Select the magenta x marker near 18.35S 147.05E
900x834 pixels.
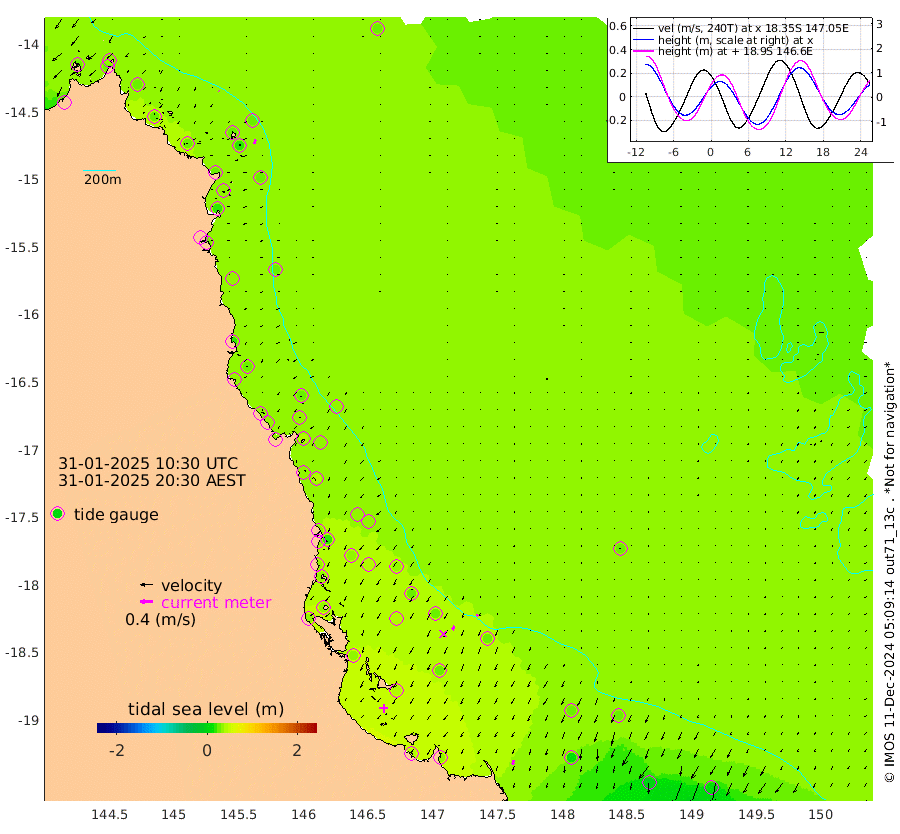pos(443,634)
